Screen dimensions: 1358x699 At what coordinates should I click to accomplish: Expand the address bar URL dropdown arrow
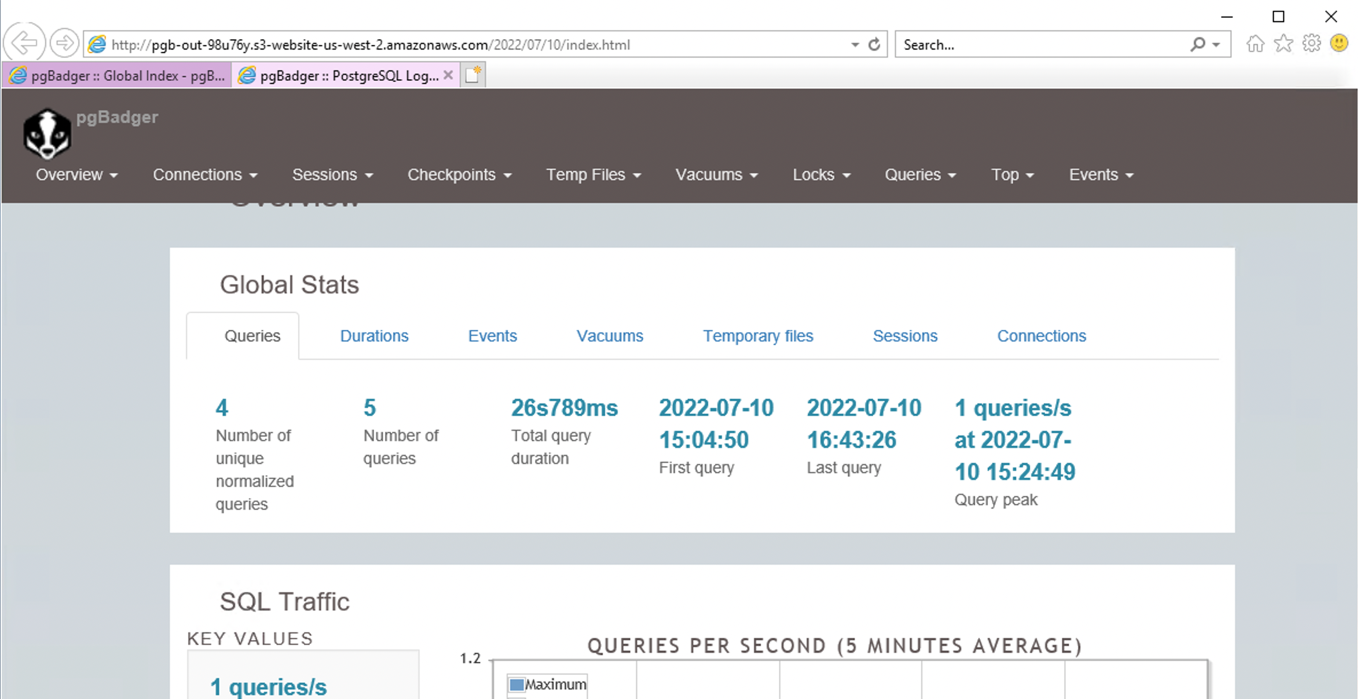(854, 45)
